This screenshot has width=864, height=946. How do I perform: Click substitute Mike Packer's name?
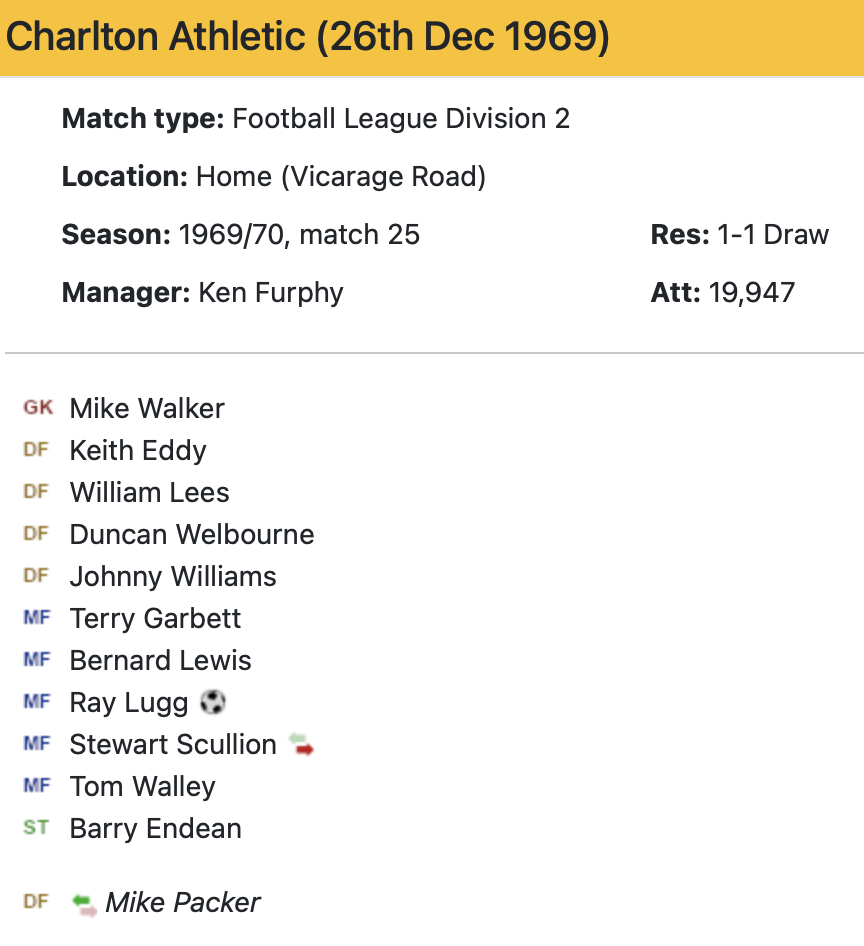183,902
